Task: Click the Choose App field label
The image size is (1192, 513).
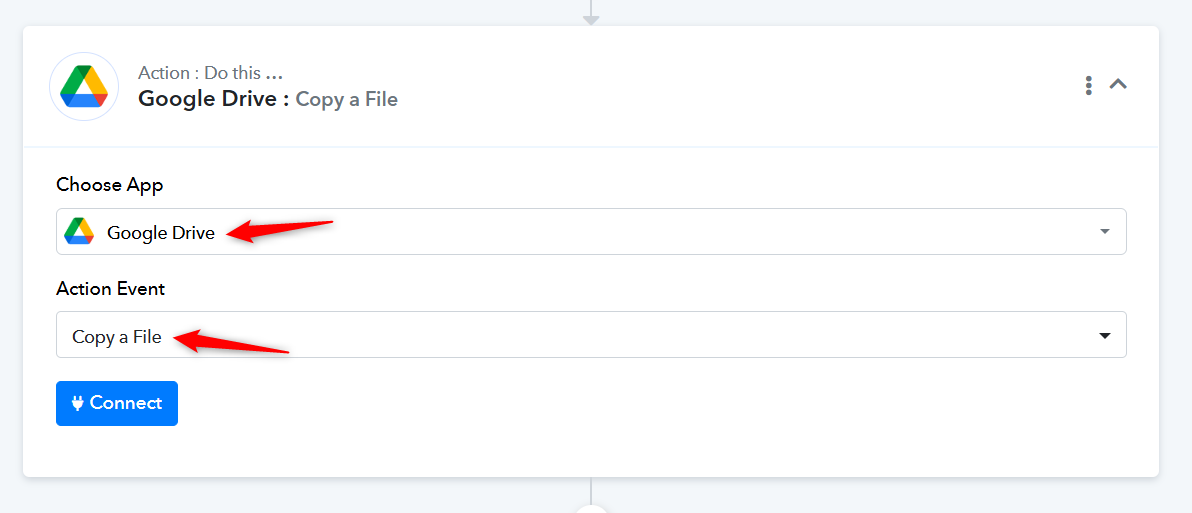Action: tap(110, 185)
